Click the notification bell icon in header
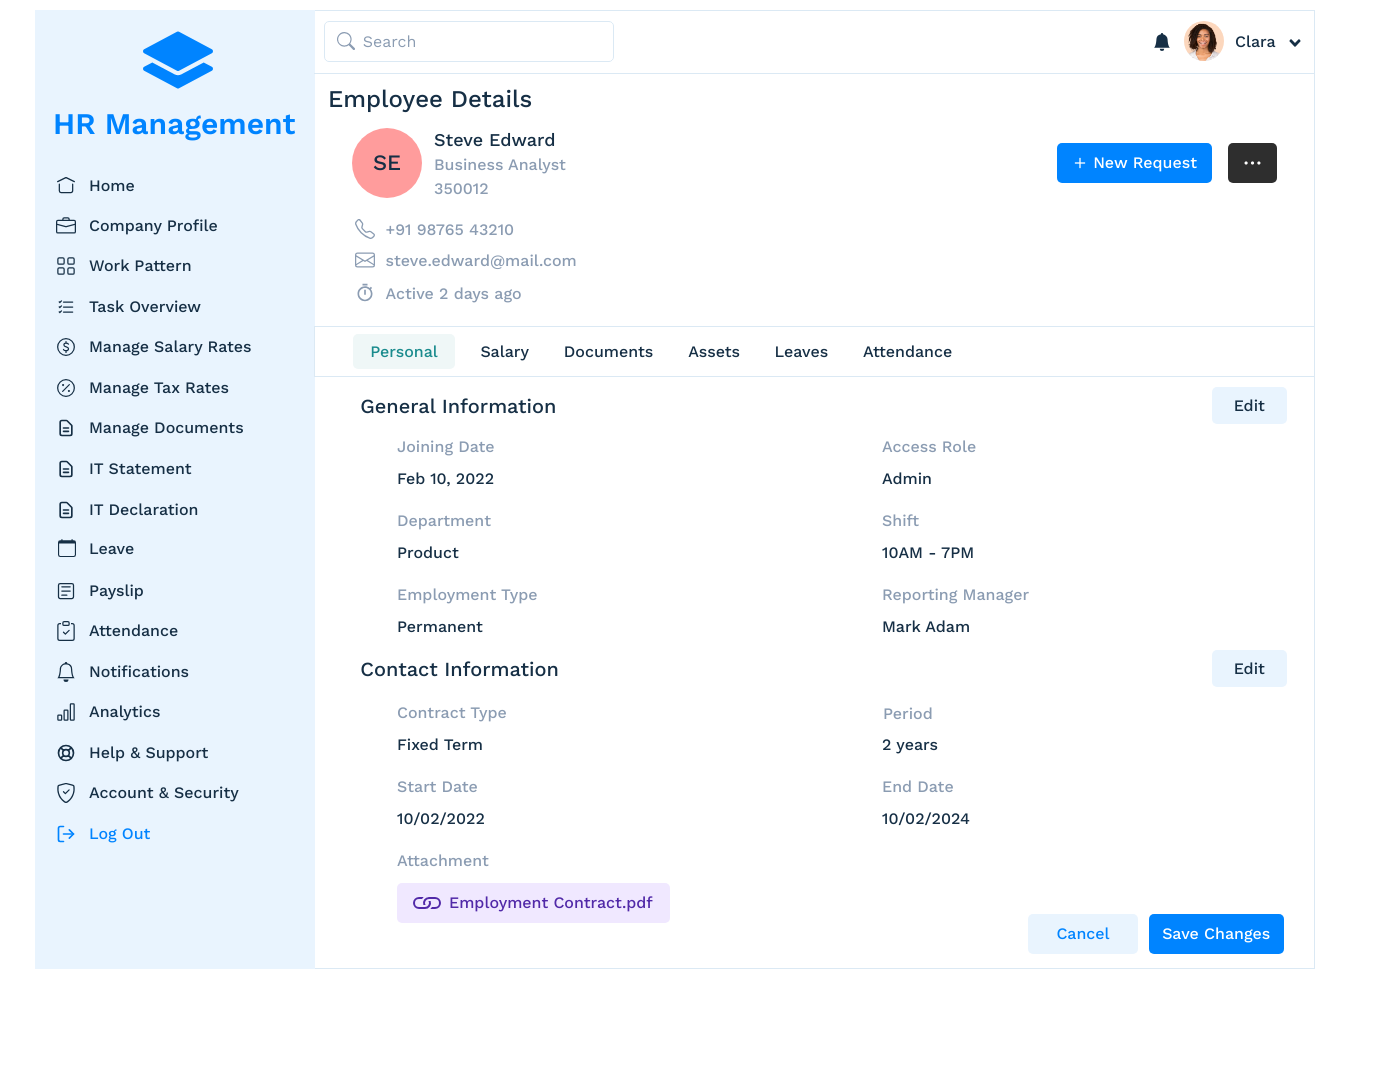This screenshot has height=1069, width=1379. 1161,42
